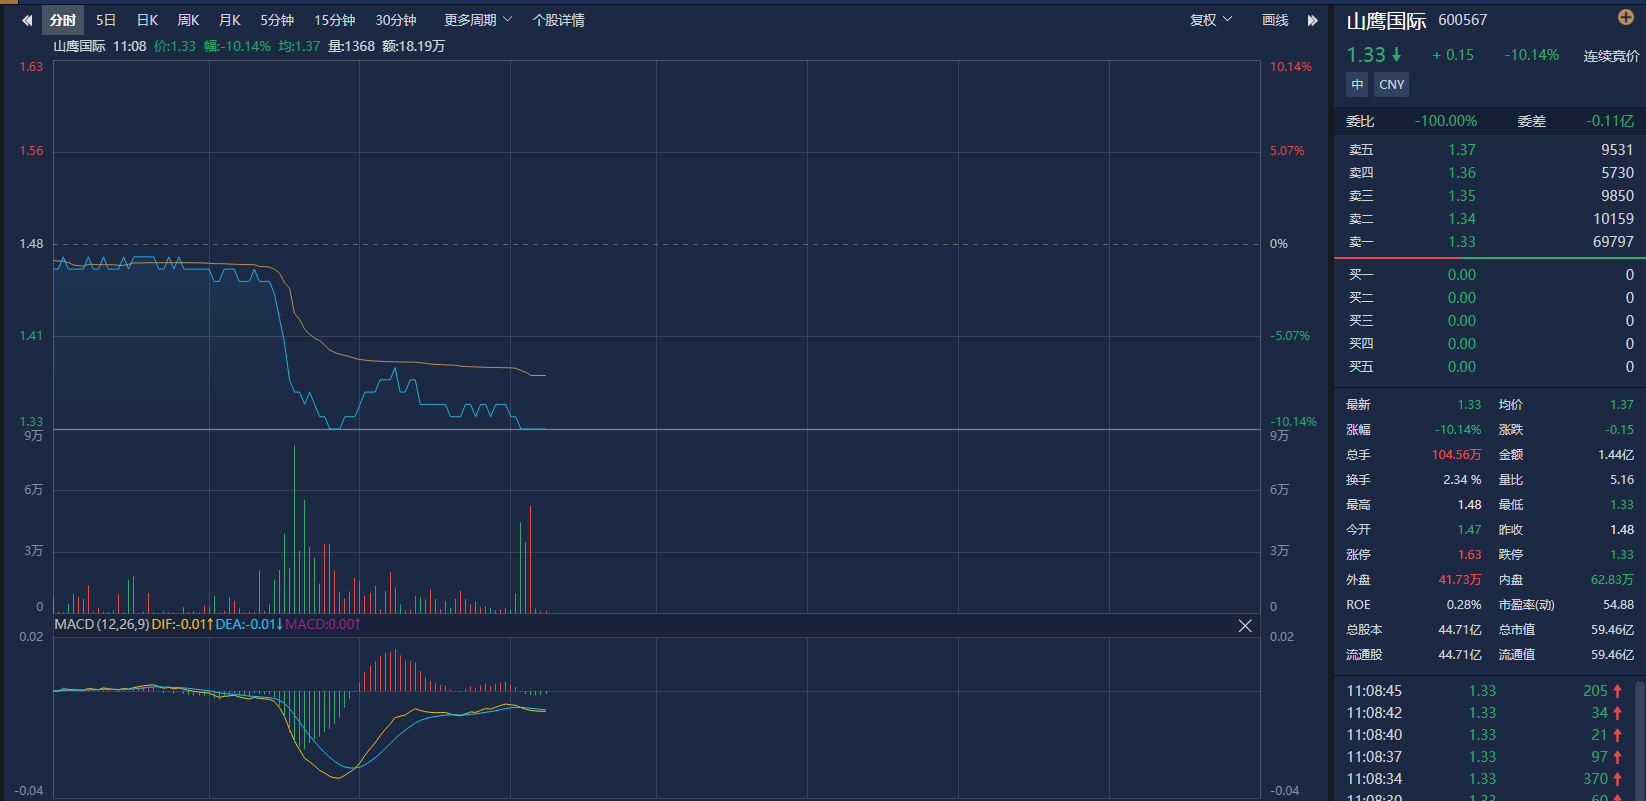
Task: Expand the 更多周期 dropdown
Action: [478, 20]
